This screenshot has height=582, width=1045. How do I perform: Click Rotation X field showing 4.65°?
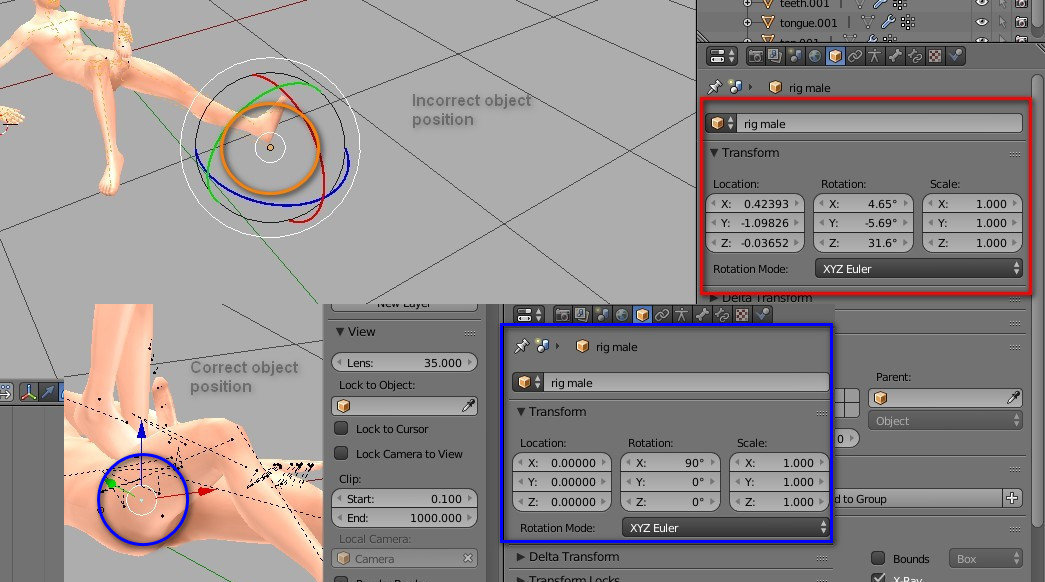(863, 204)
